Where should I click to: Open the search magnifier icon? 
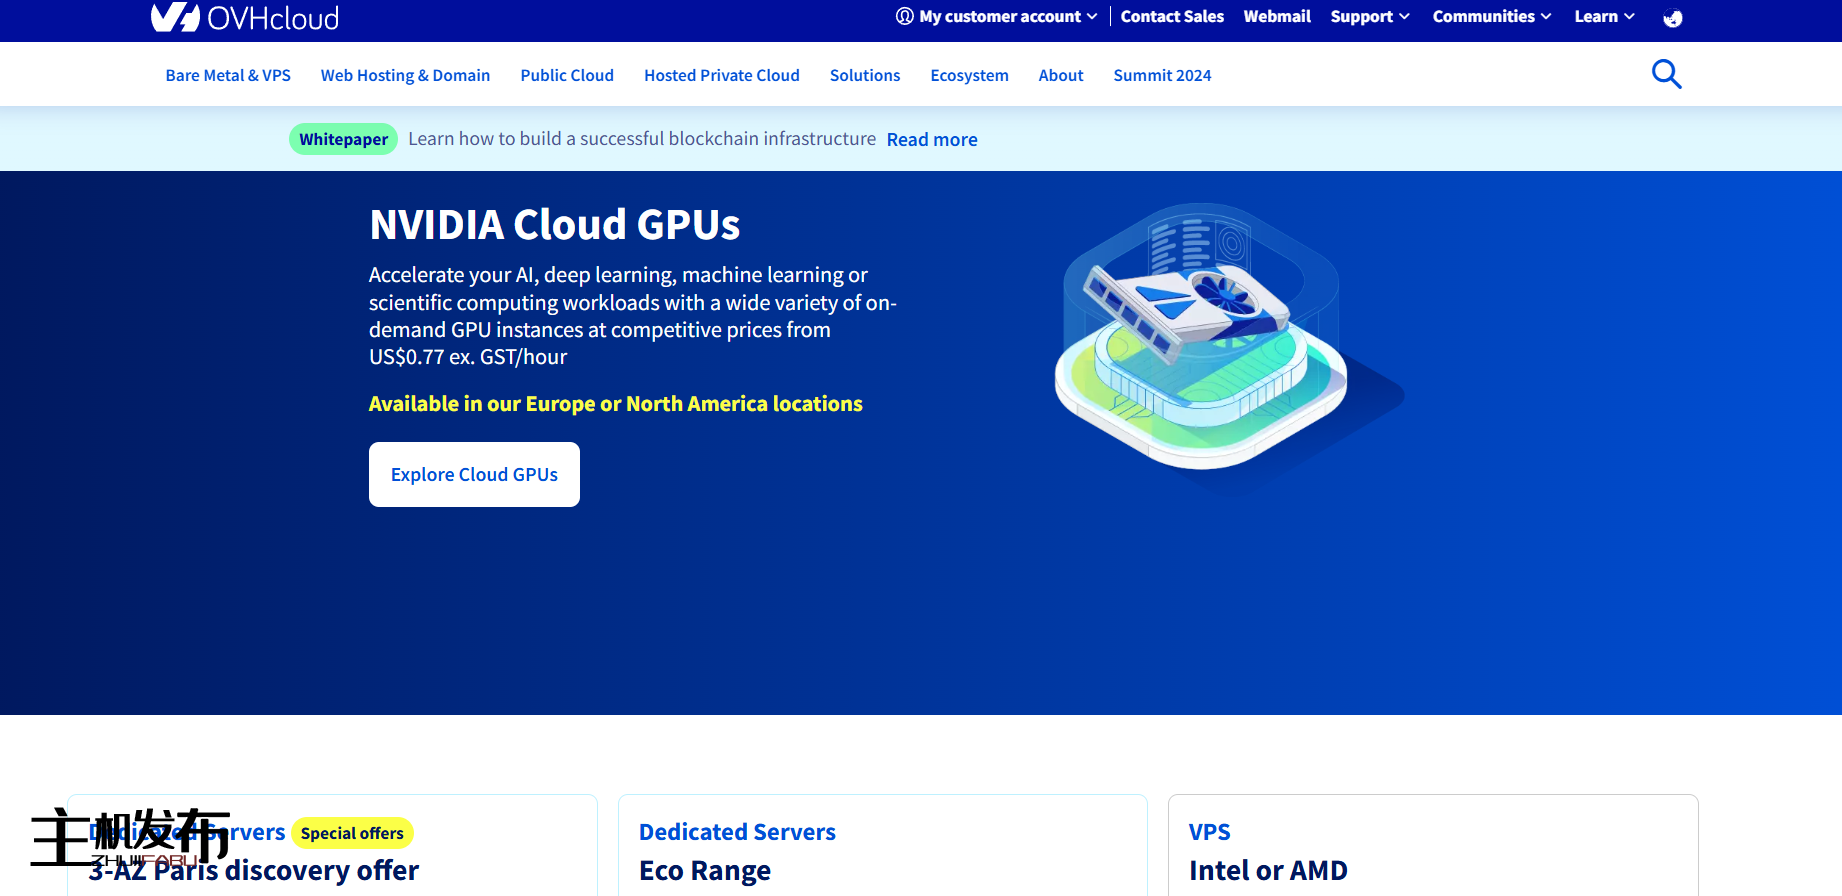pyautogui.click(x=1666, y=74)
